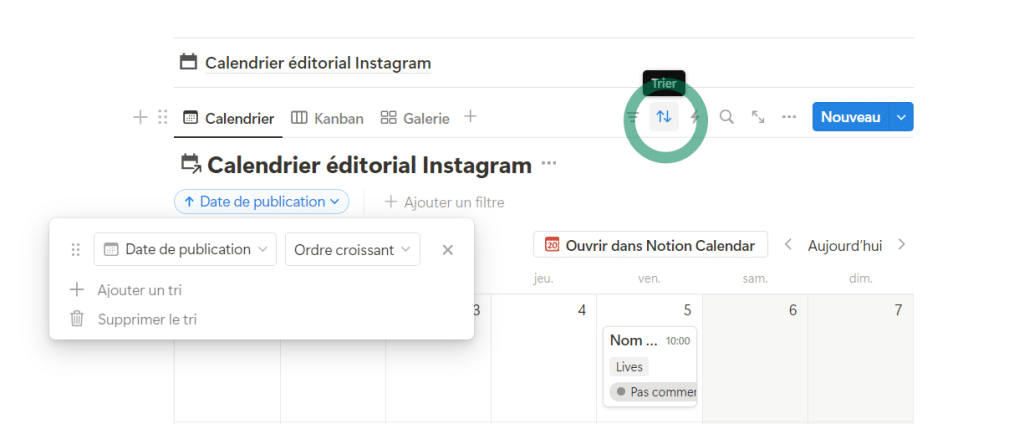
Task: Grab the sort rule drag handle
Action: pyautogui.click(x=75, y=250)
